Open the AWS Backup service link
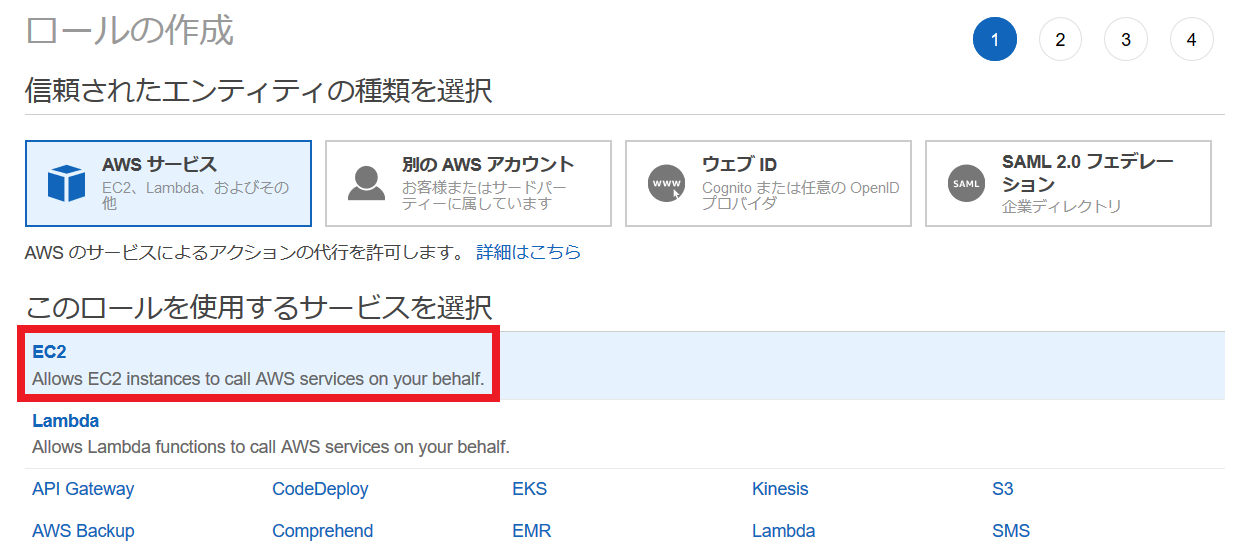This screenshot has width=1239, height=553. 83,531
